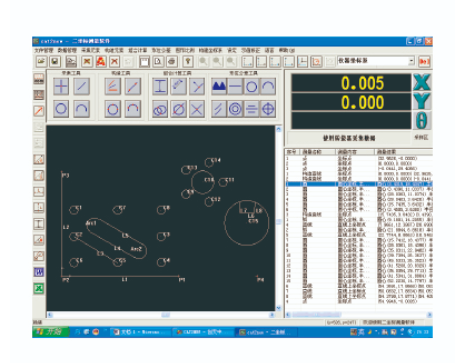The height and width of the screenshot is (363, 469).
Task: Select the highlighted blue row in results list
Action: pos(359,184)
